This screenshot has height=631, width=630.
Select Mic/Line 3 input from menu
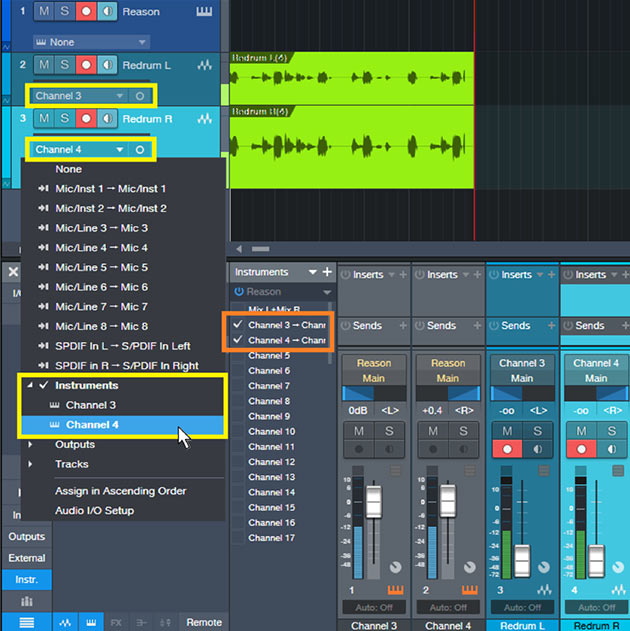tap(101, 228)
